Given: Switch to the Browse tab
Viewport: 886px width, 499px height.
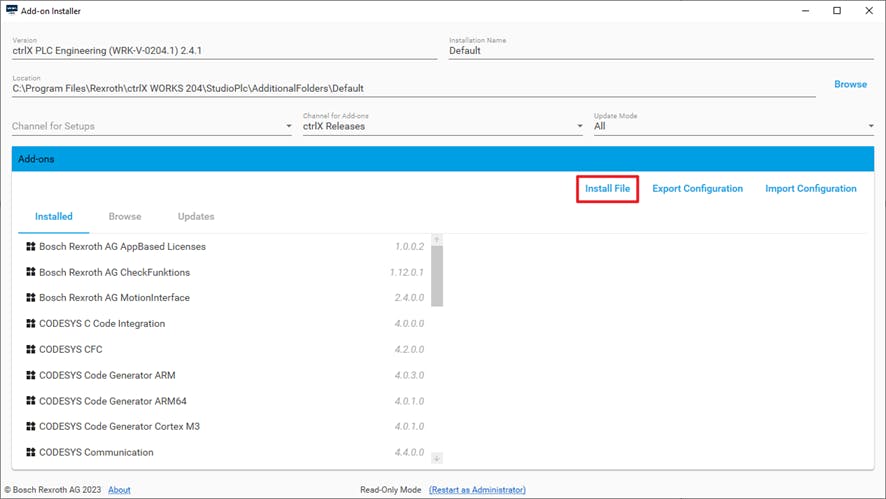Looking at the screenshot, I should pos(125,216).
